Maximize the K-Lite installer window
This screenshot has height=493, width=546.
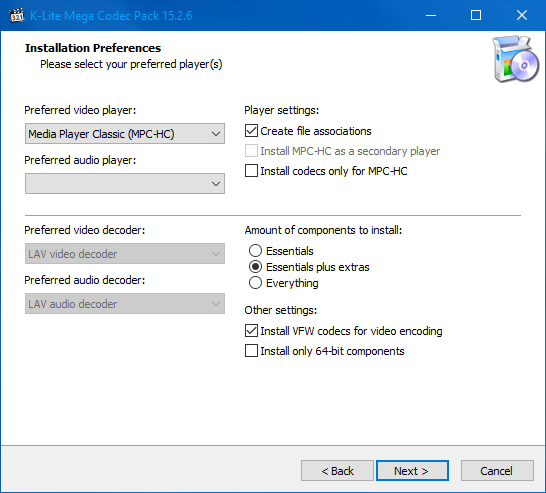pos(476,15)
